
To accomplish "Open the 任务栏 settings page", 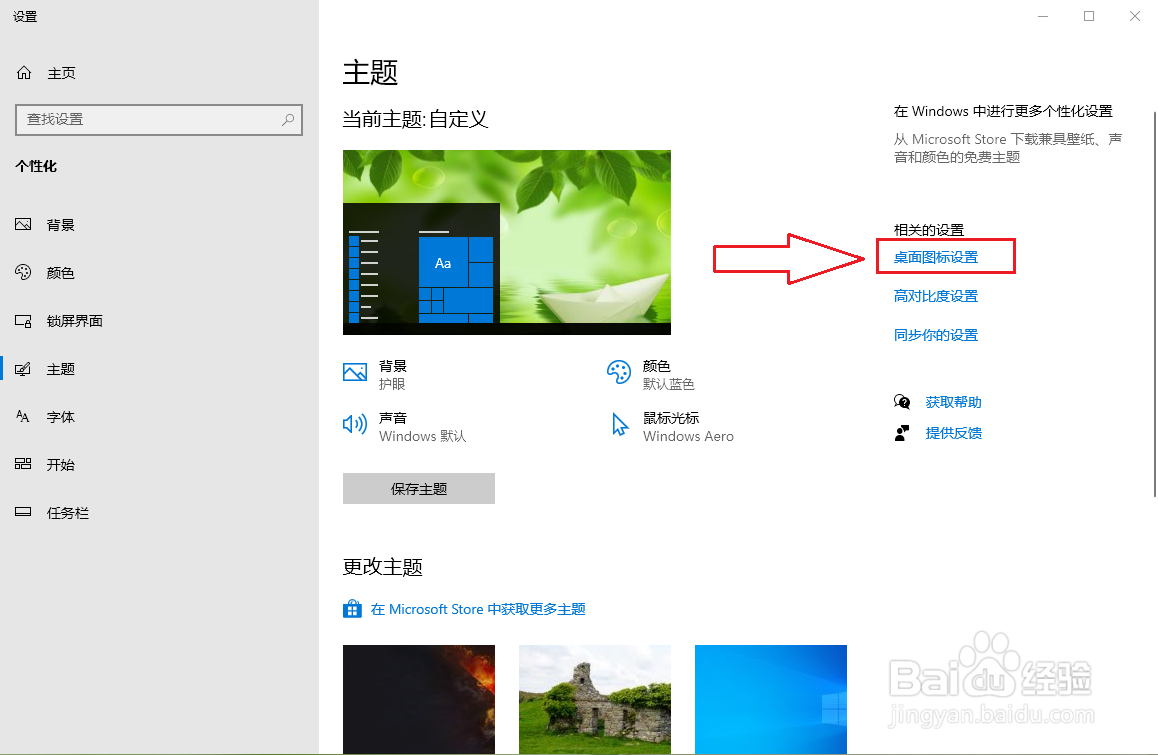I will tap(160, 512).
